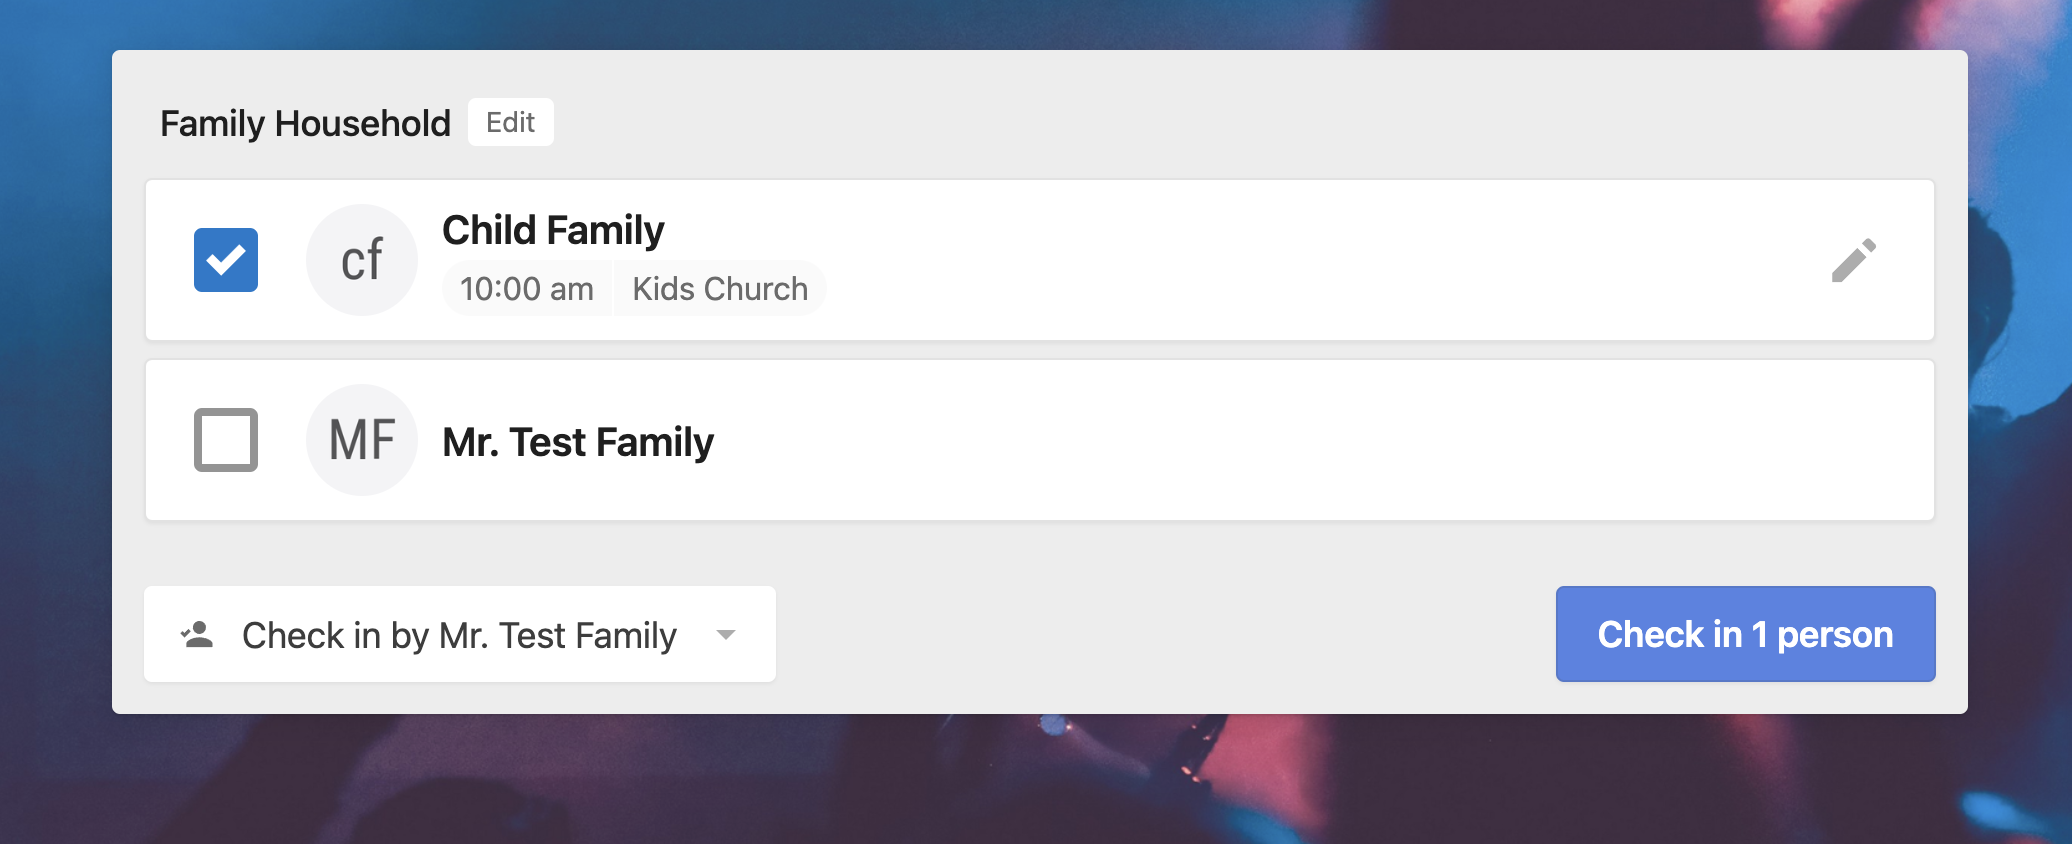Uncheck the Child Family checkbox
Screen dimensions: 2072x844
(226, 260)
